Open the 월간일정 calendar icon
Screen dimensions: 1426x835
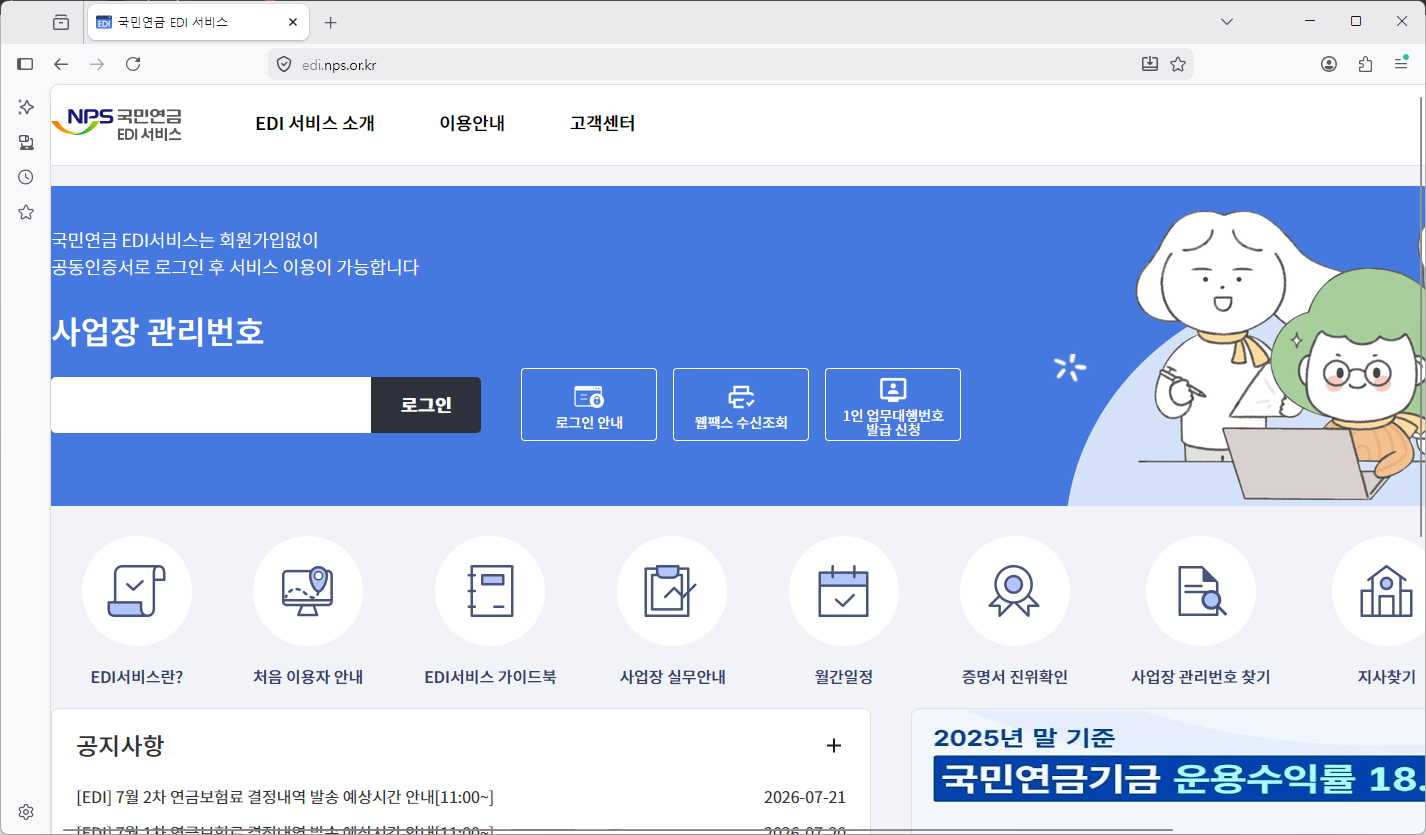pos(844,591)
